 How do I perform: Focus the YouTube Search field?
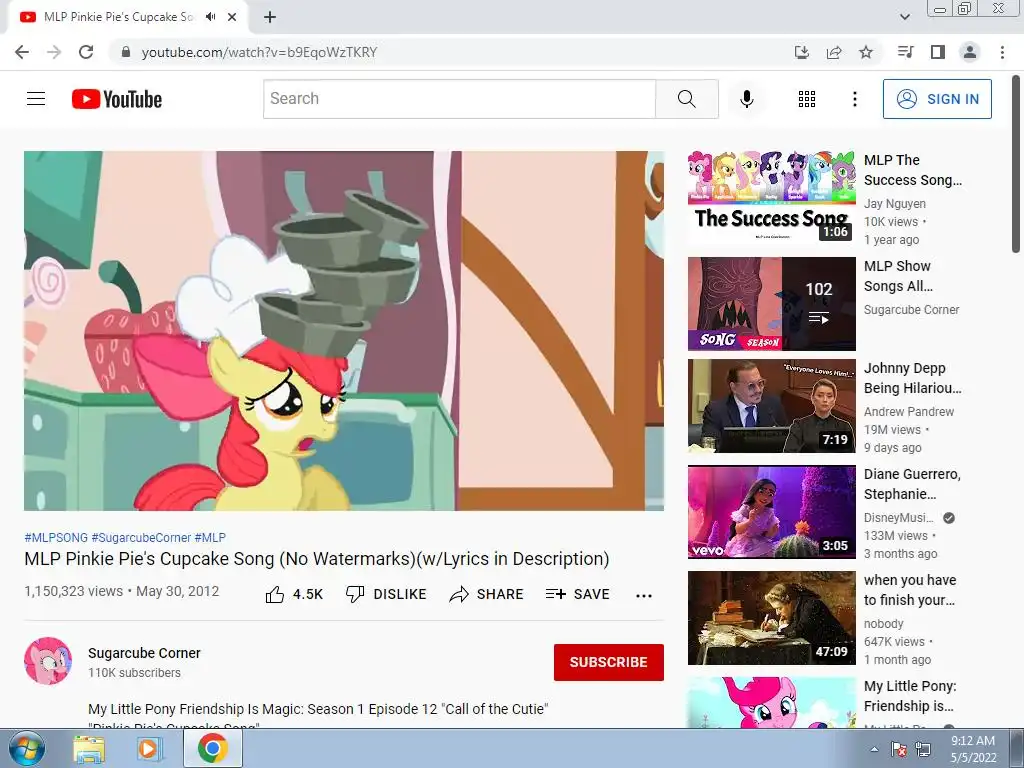pyautogui.click(x=459, y=99)
